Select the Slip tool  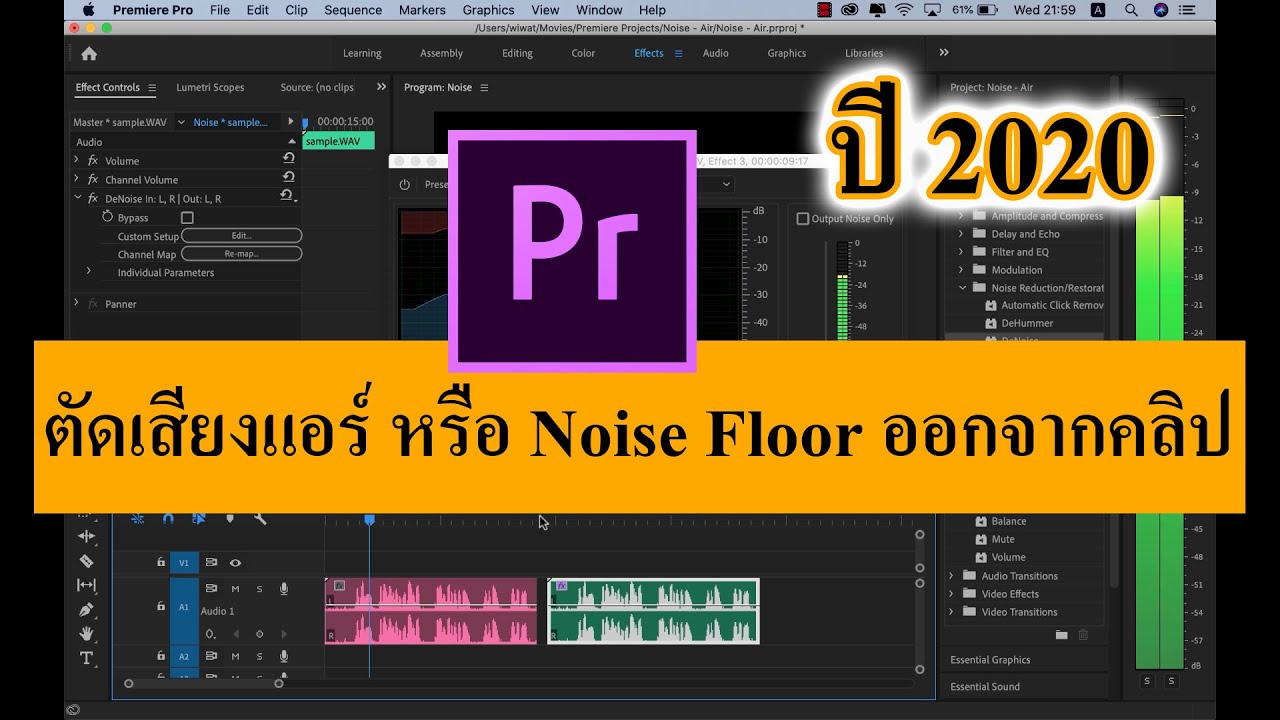pyautogui.click(x=86, y=585)
